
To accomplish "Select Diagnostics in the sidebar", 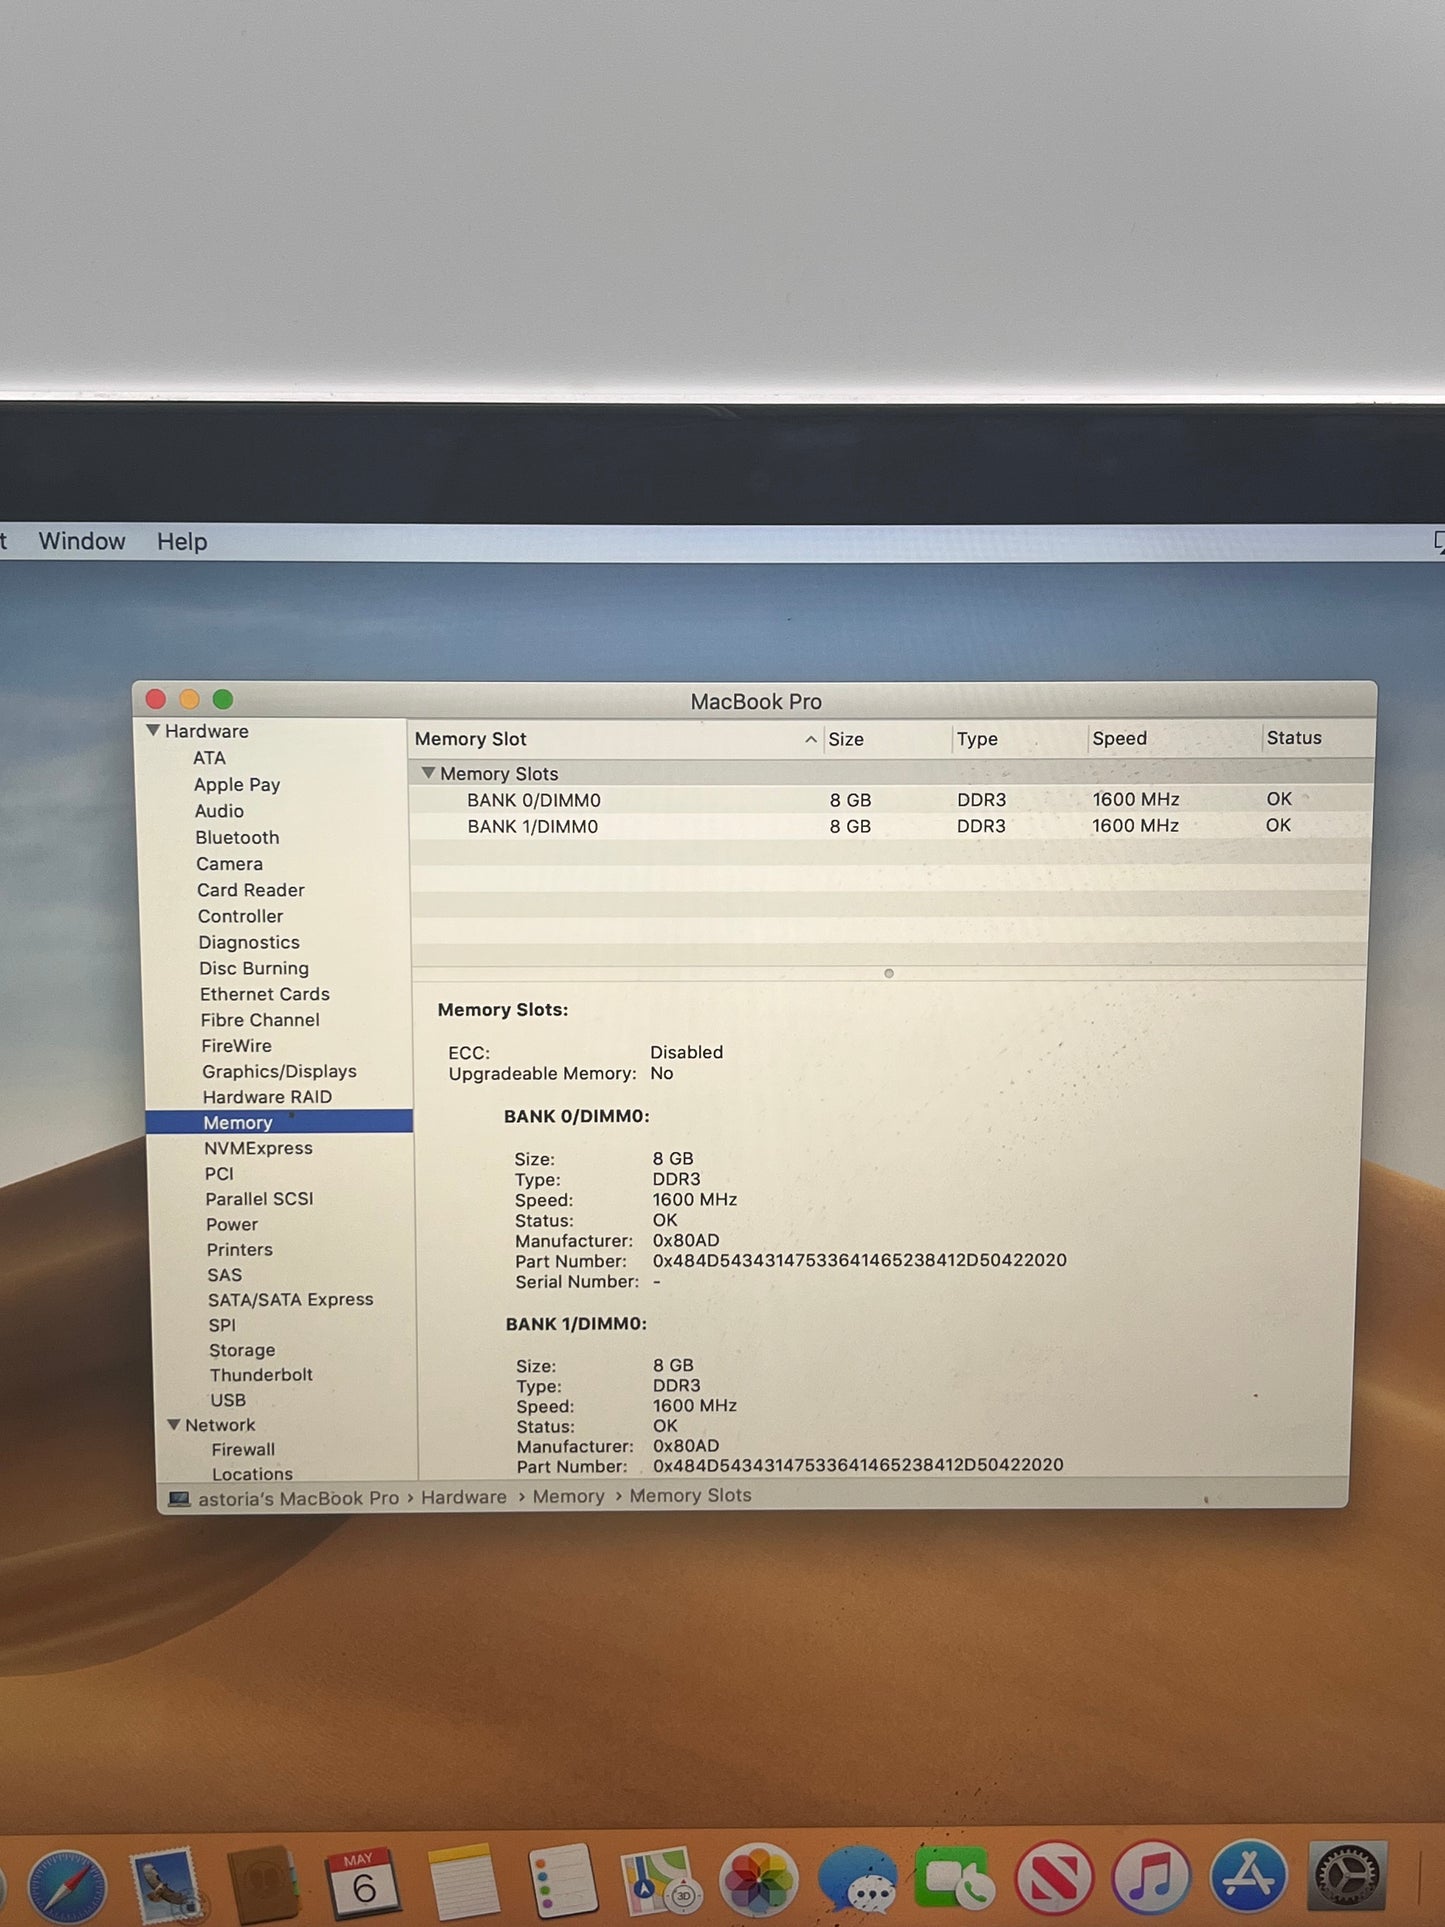I will (249, 942).
